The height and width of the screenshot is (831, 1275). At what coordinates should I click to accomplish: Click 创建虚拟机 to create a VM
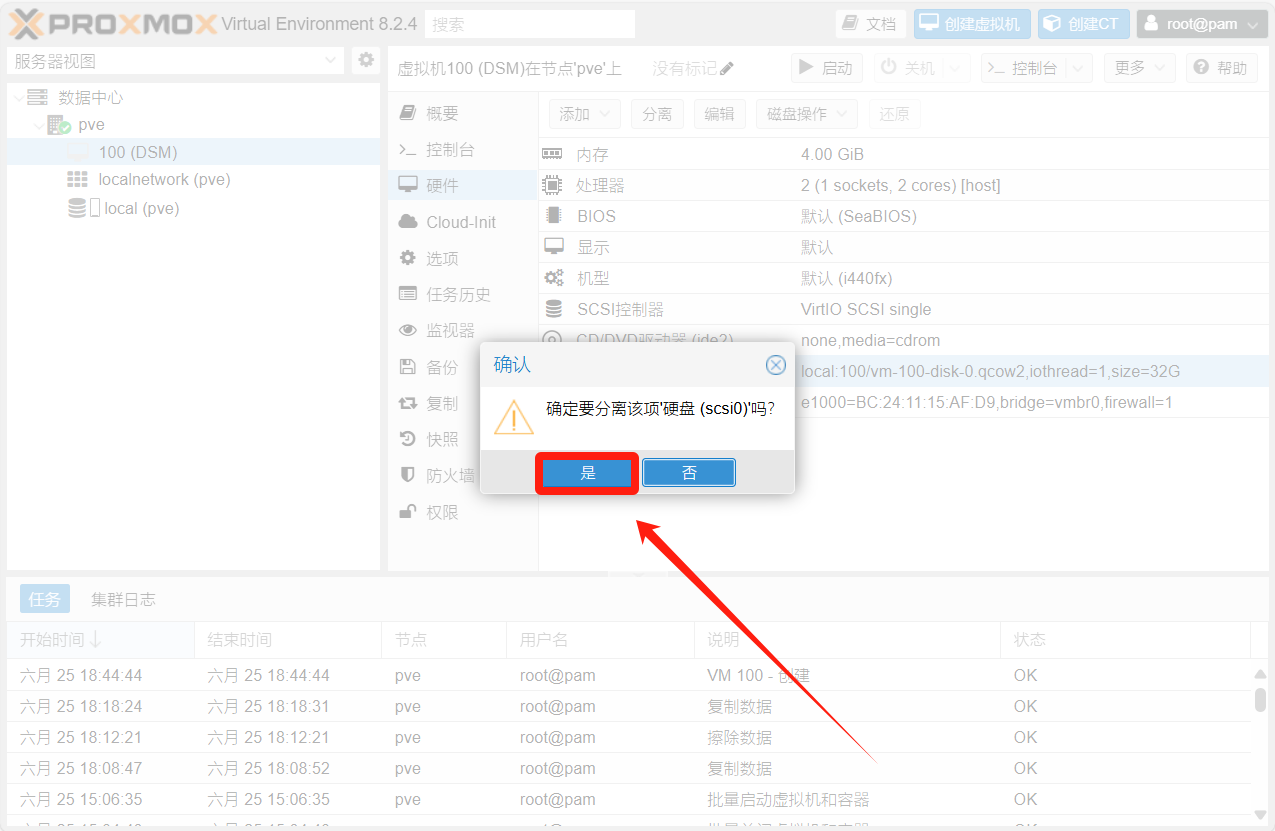tap(971, 24)
